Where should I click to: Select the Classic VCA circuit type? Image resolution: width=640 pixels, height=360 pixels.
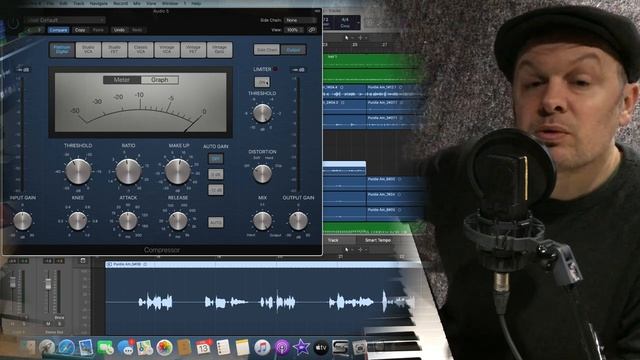tap(140, 50)
